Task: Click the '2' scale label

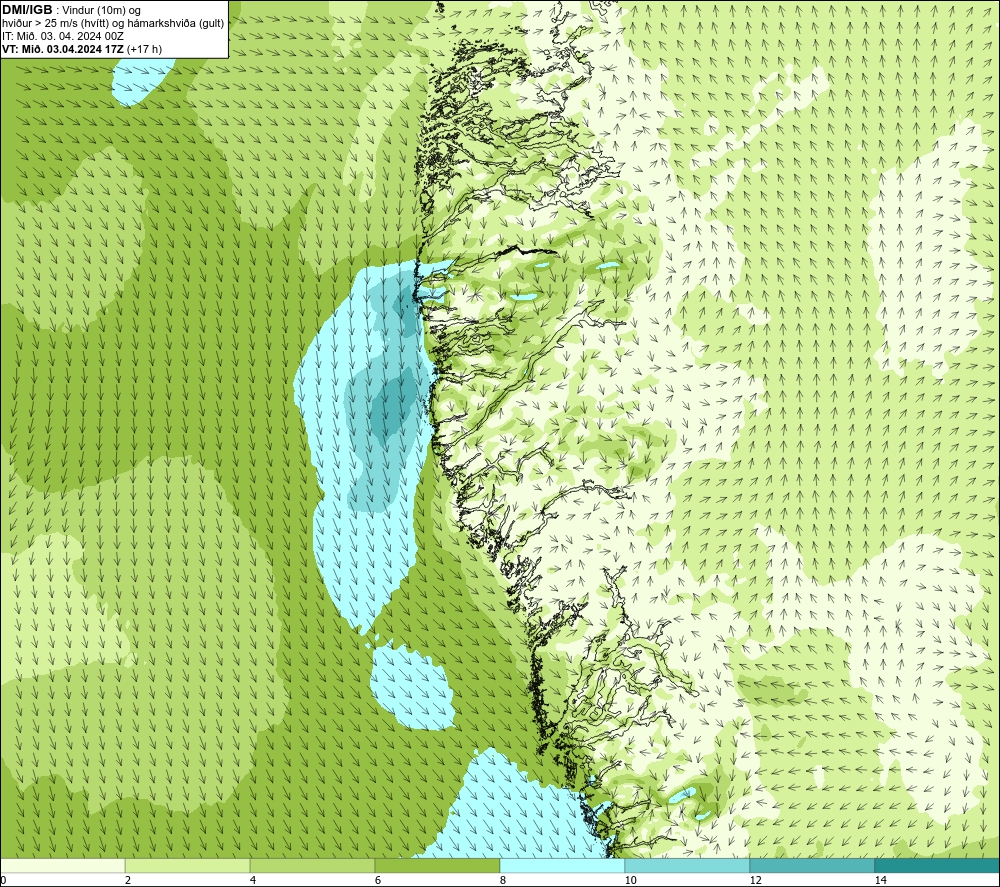Action: coord(128,880)
